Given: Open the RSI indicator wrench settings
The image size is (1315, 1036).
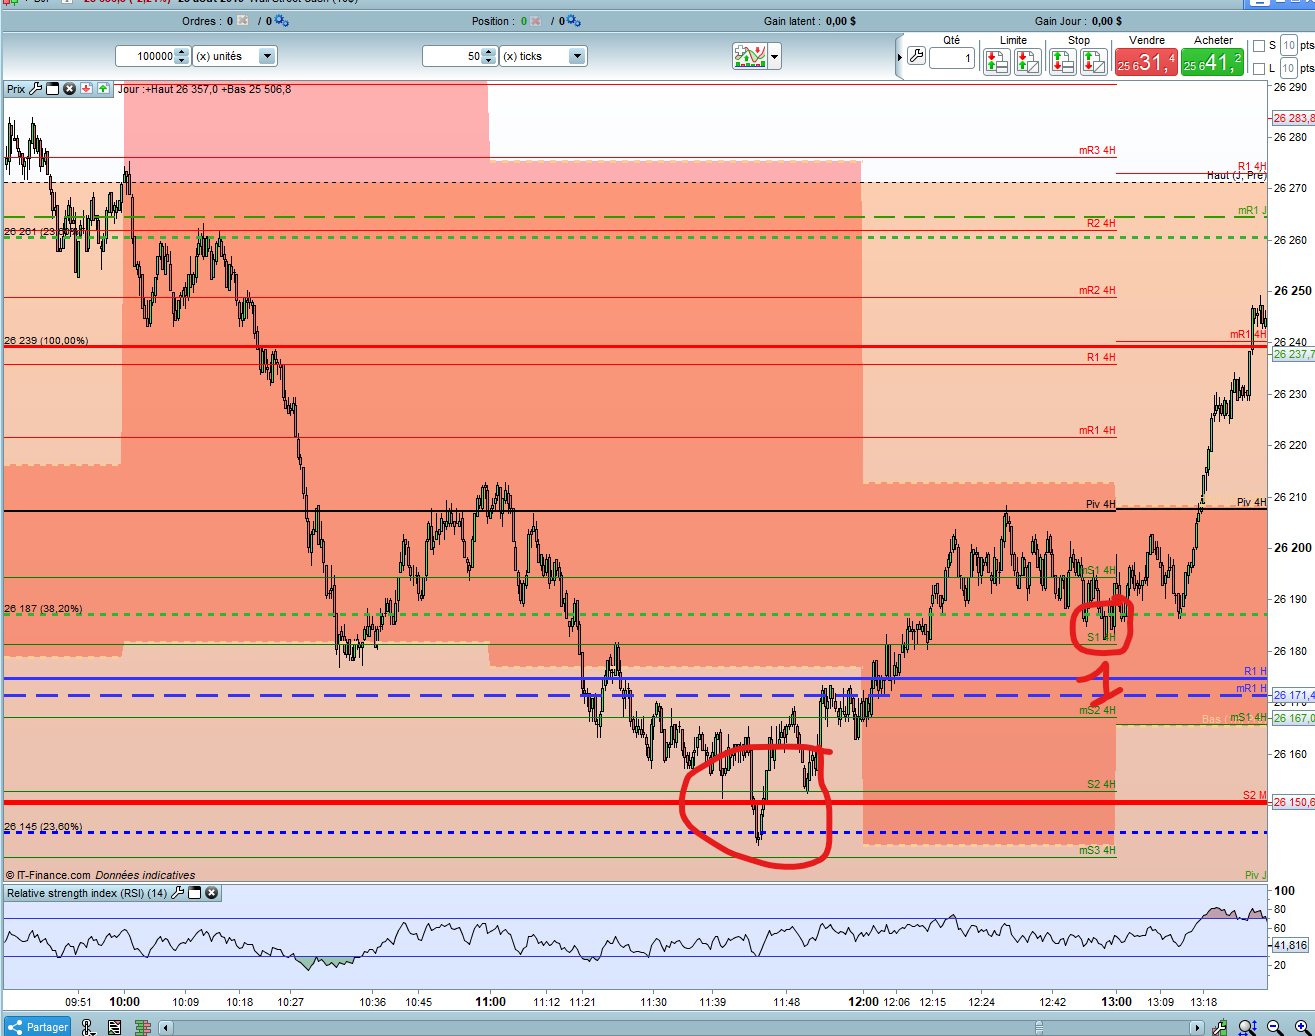Looking at the screenshot, I should pyautogui.click(x=178, y=893).
